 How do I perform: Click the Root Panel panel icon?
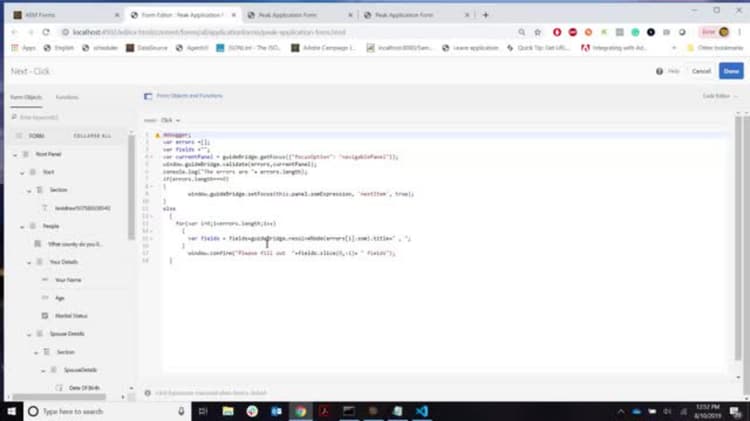click(26, 154)
